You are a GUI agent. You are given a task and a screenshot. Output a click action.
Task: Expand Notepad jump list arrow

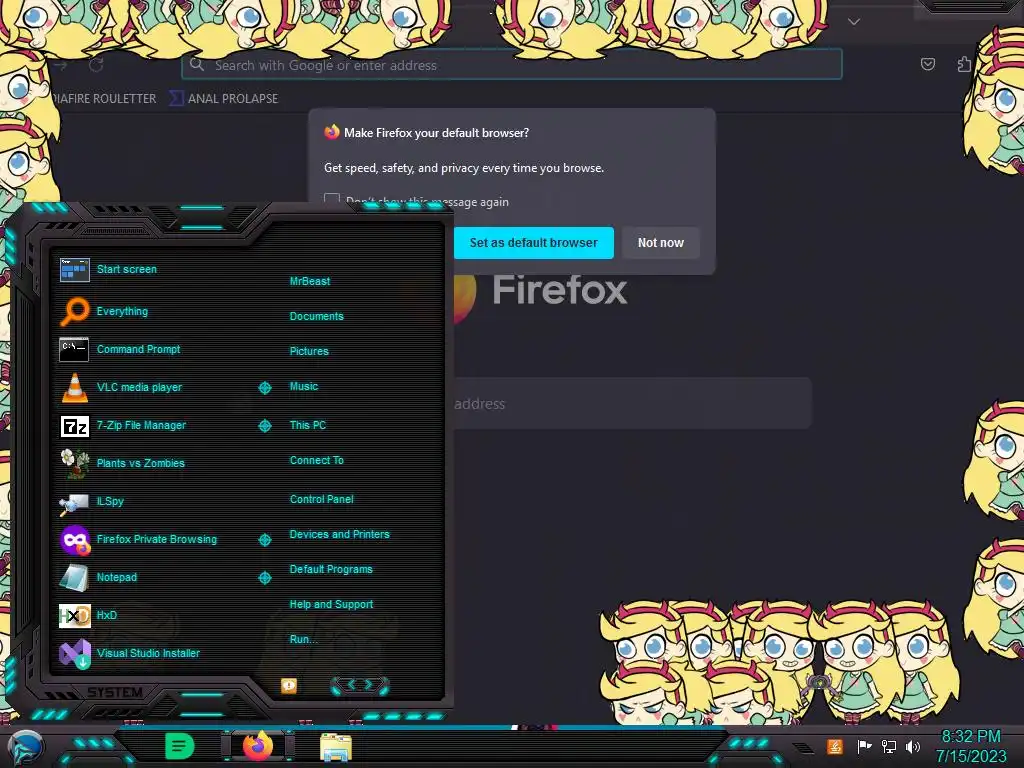tap(264, 578)
